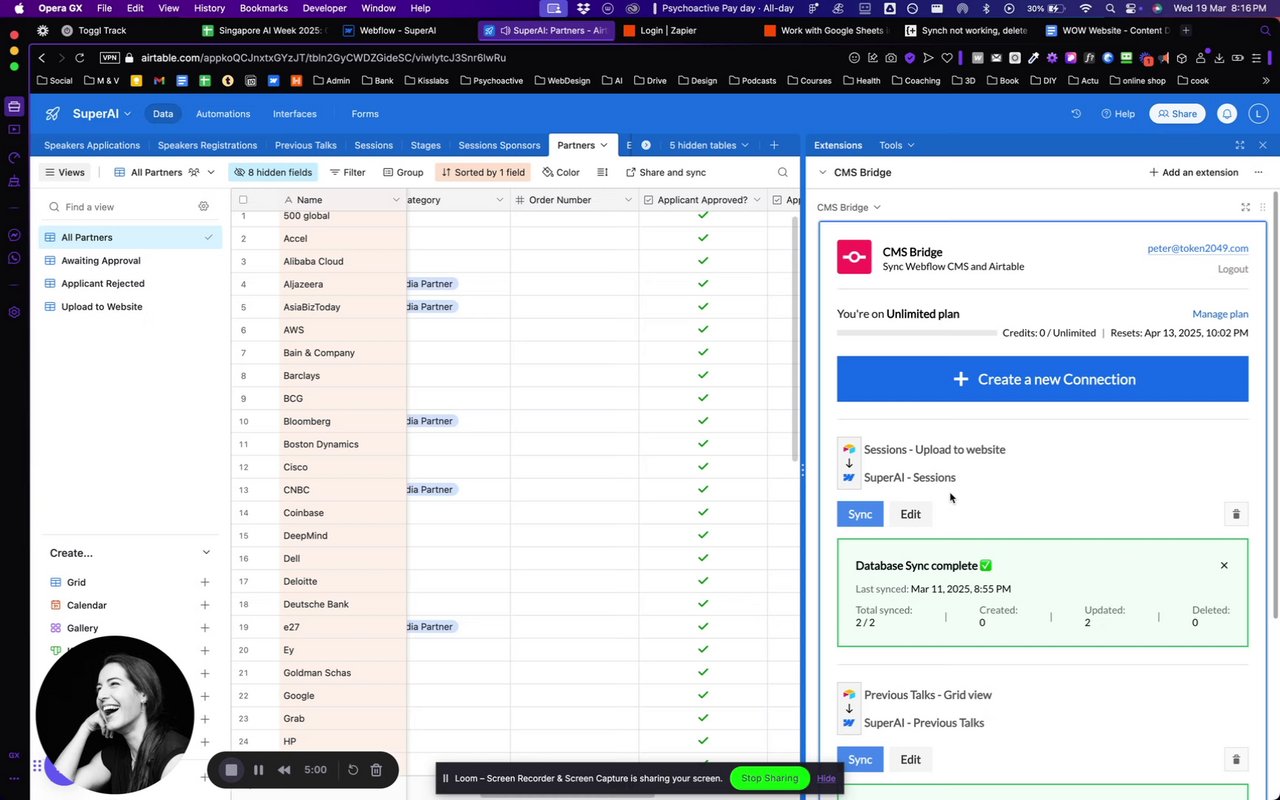Click the Manage plan link
The height and width of the screenshot is (800, 1280).
point(1220,314)
